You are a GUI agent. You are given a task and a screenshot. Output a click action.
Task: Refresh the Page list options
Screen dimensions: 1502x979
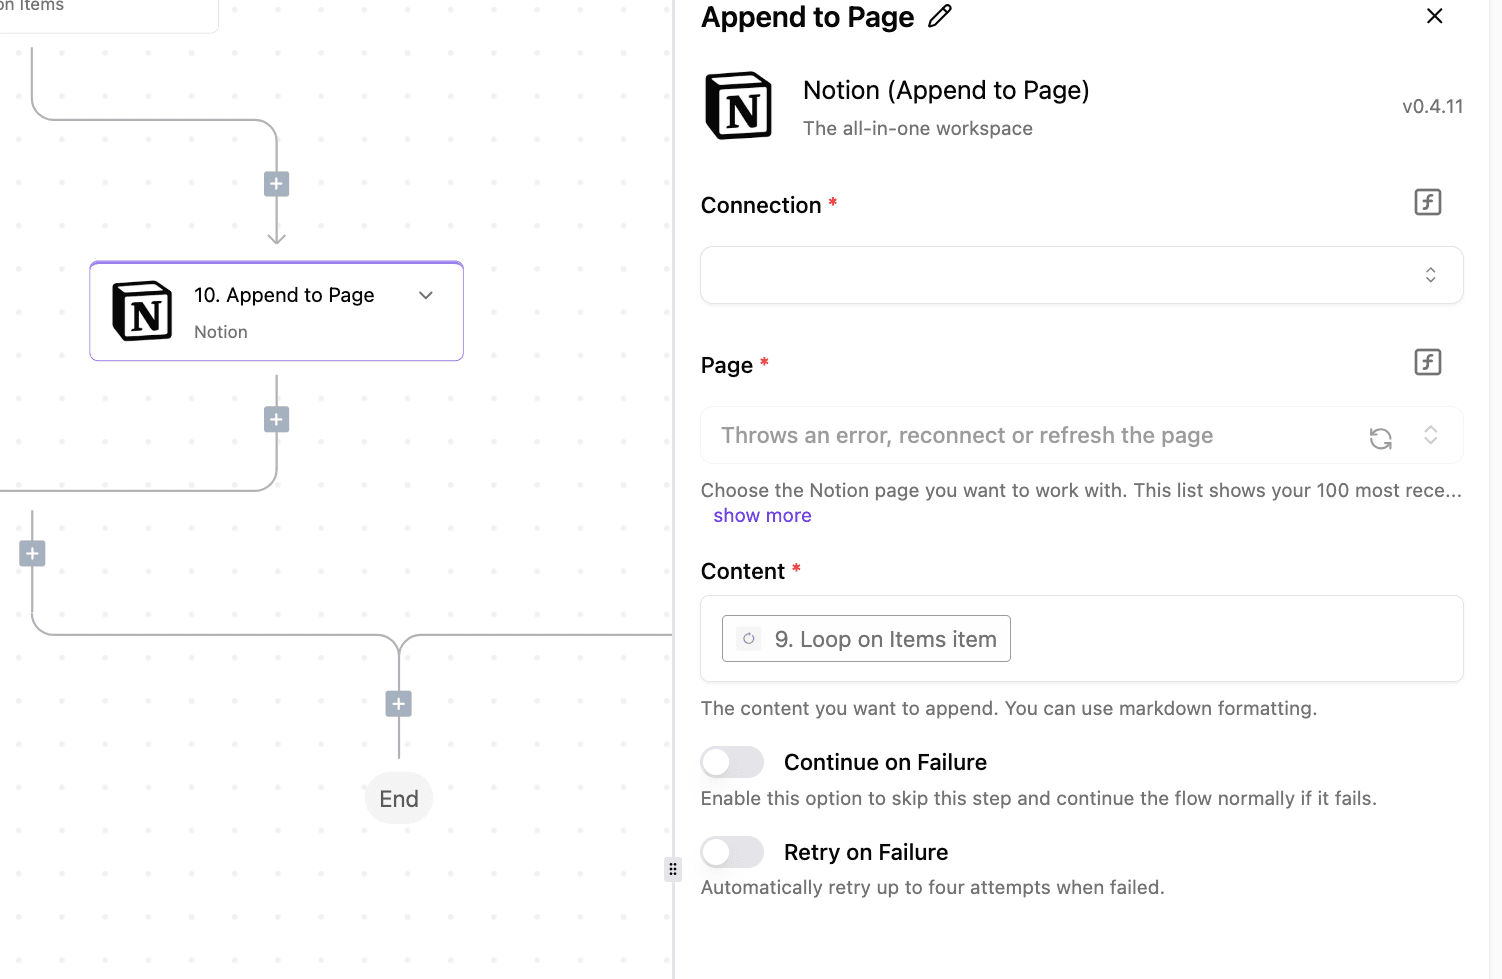coord(1380,438)
